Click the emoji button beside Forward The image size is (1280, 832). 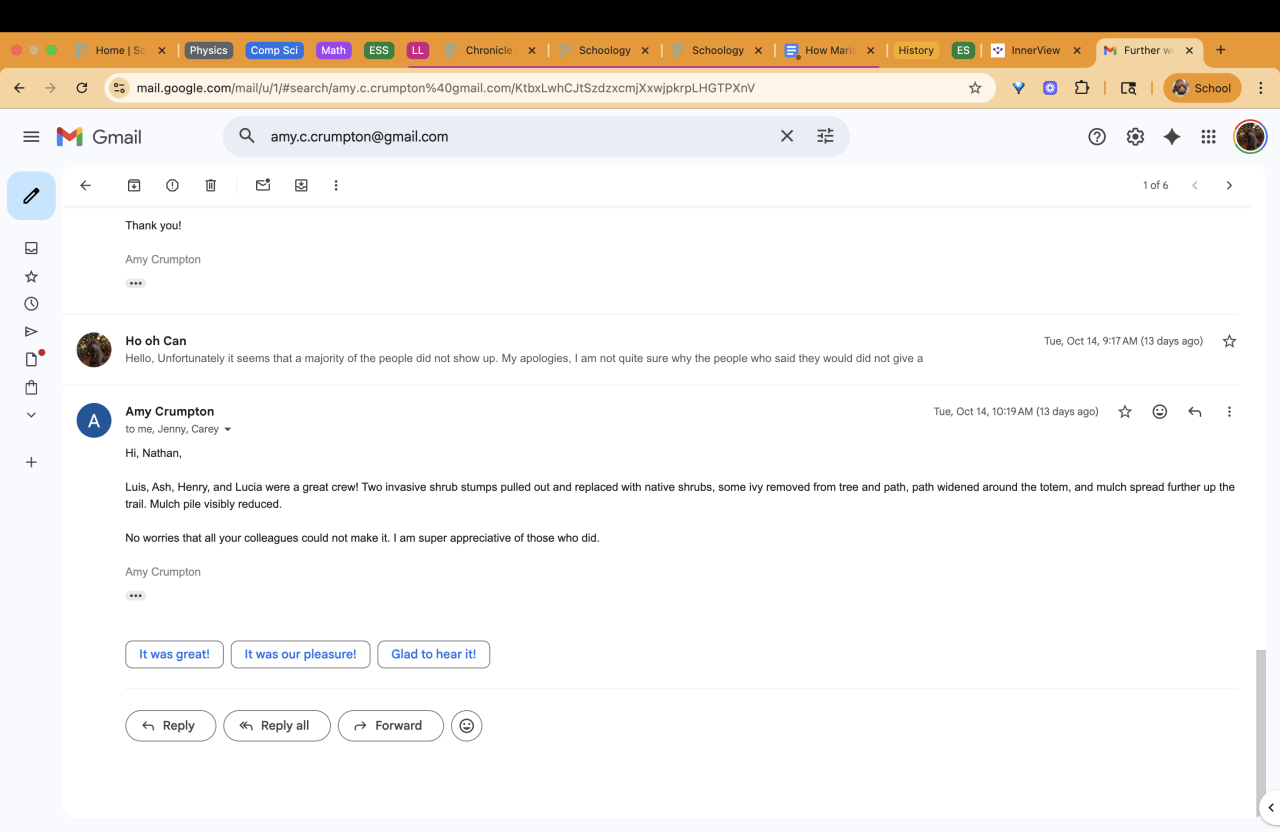tap(467, 726)
